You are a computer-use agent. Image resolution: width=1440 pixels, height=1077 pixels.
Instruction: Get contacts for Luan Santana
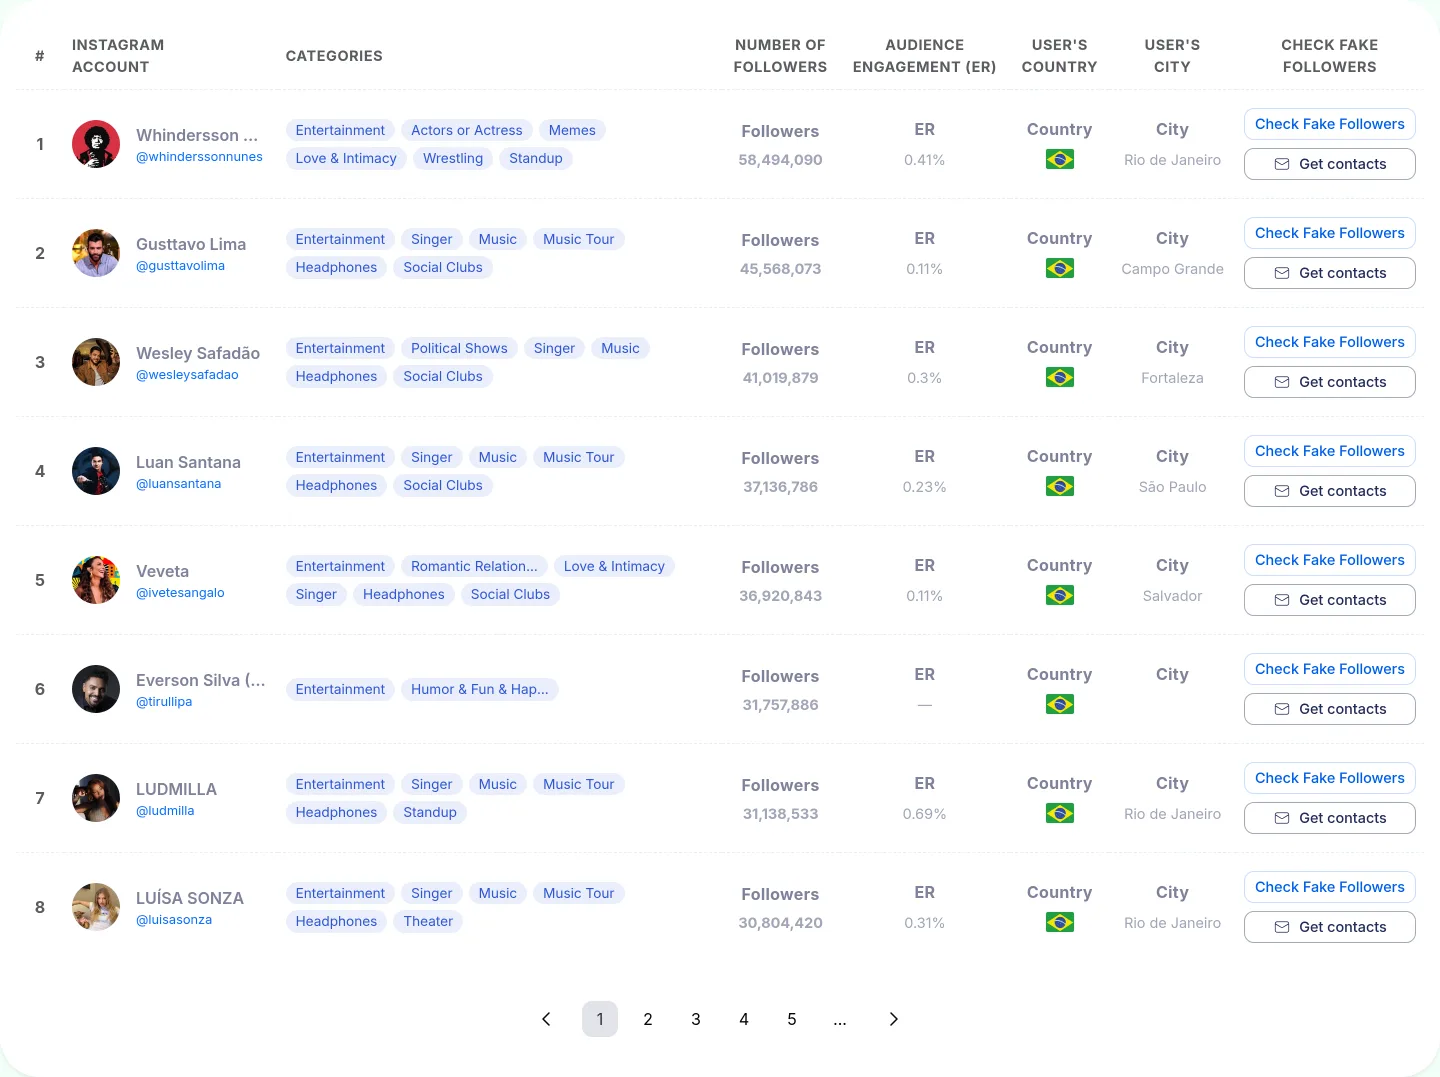click(1330, 491)
